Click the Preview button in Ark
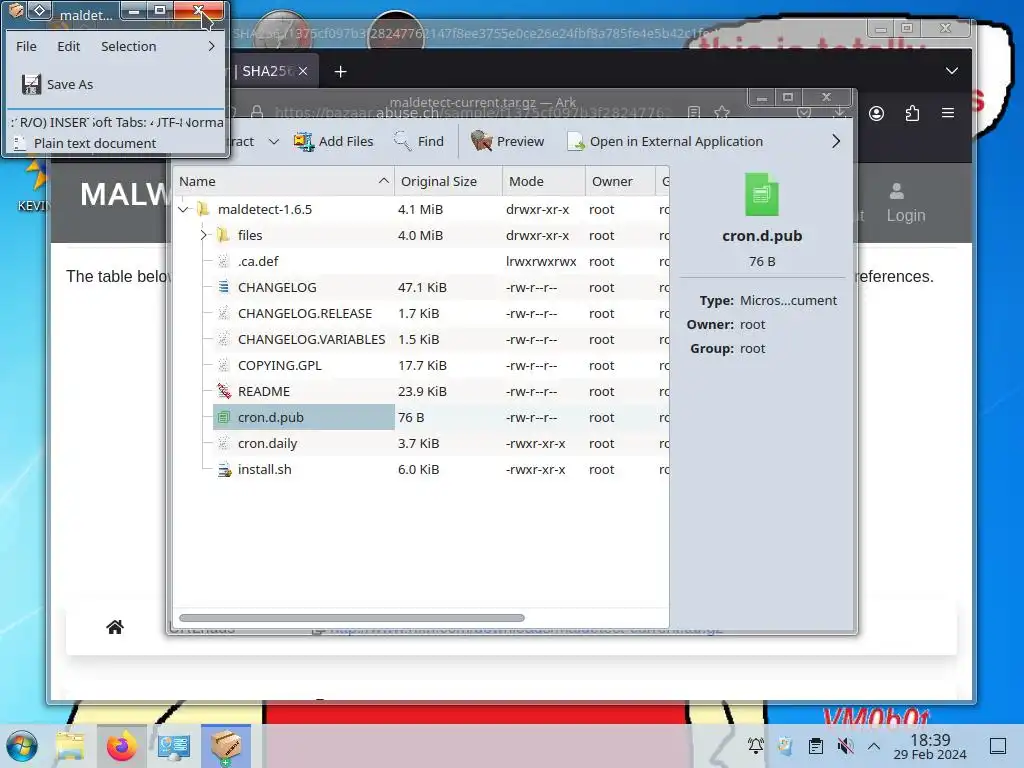This screenshot has width=1024, height=768. [x=507, y=141]
